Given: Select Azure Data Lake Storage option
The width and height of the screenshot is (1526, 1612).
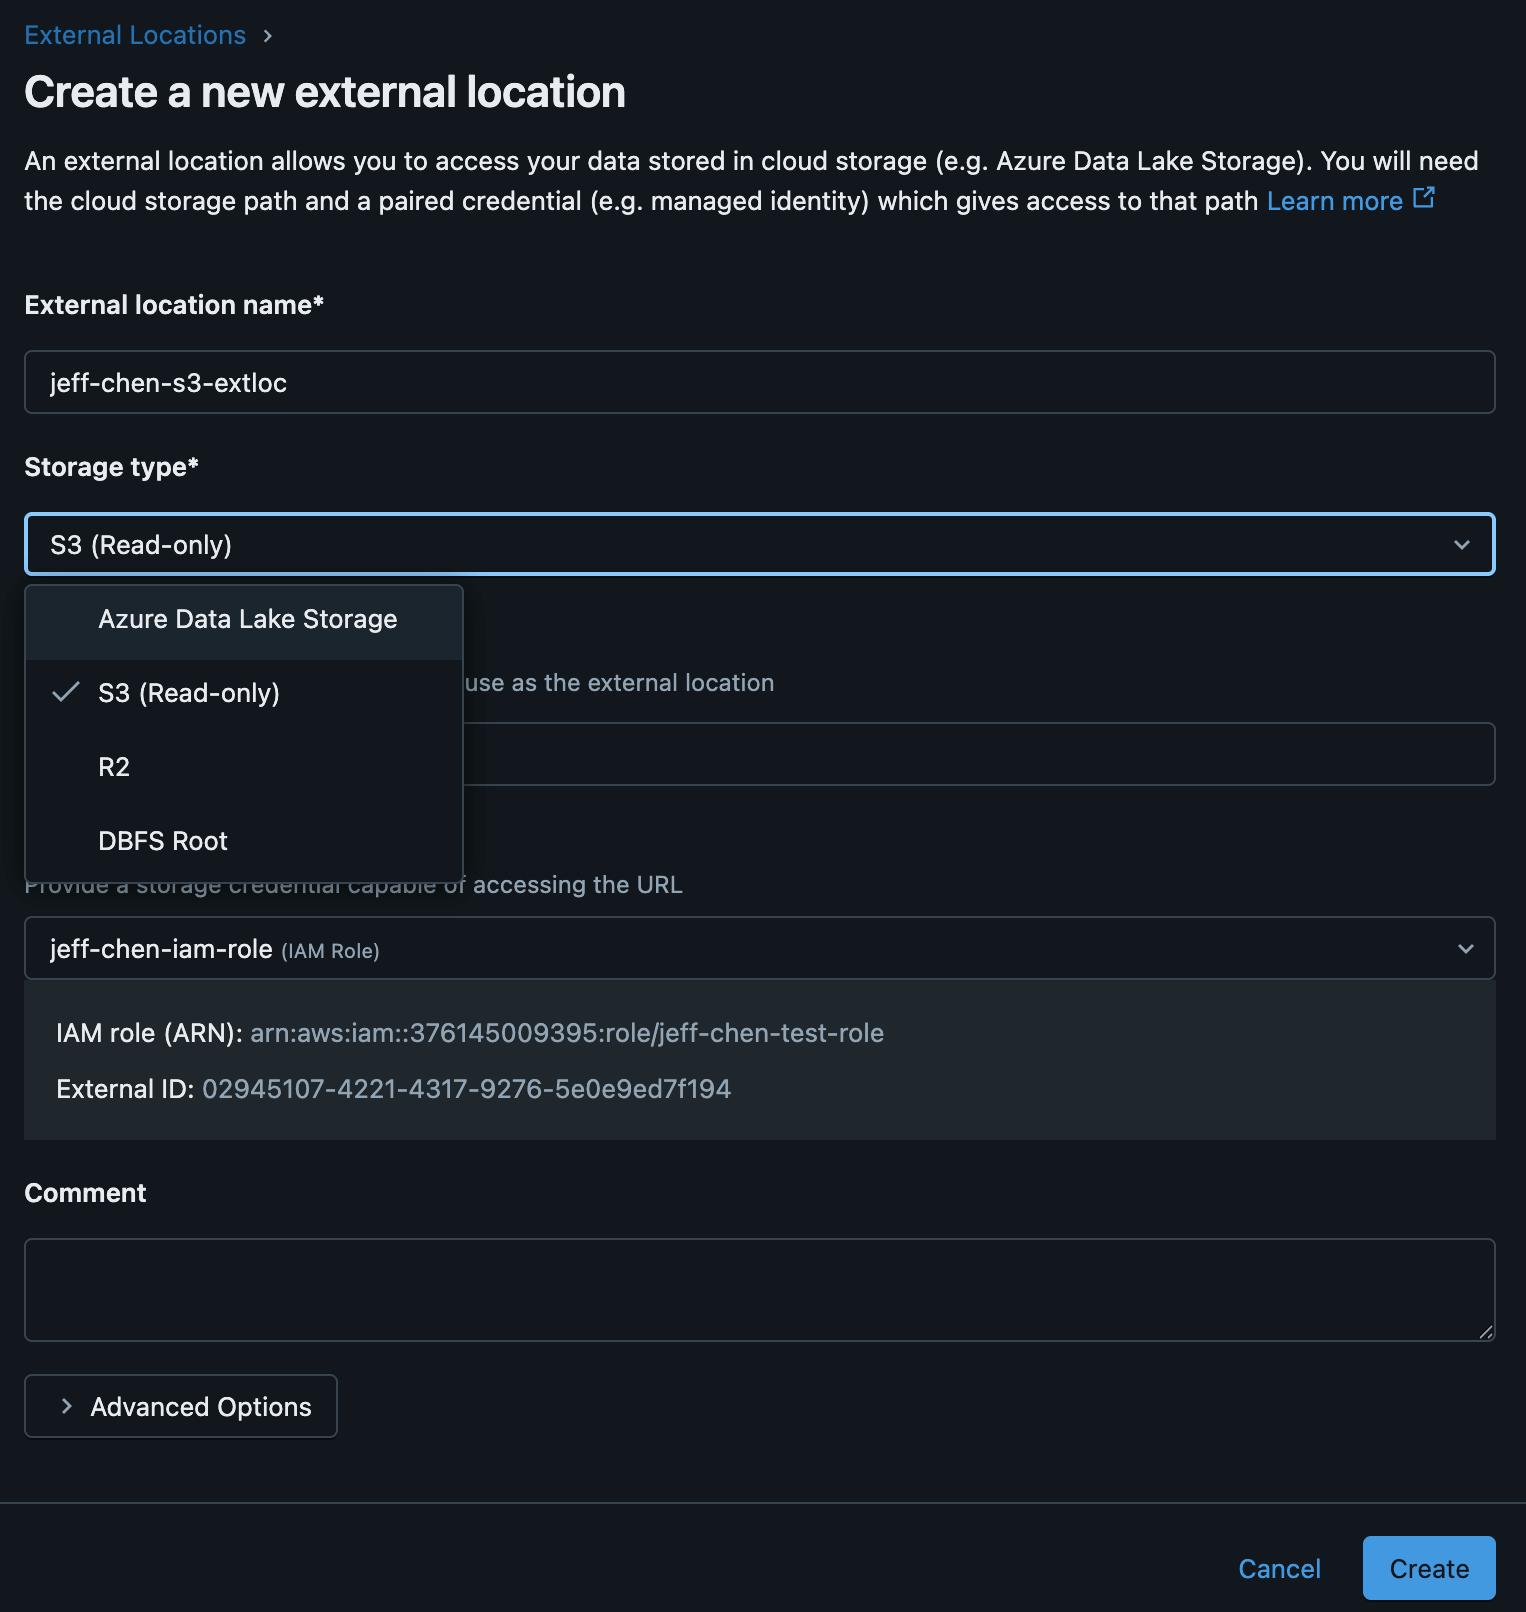Looking at the screenshot, I should tap(247, 620).
